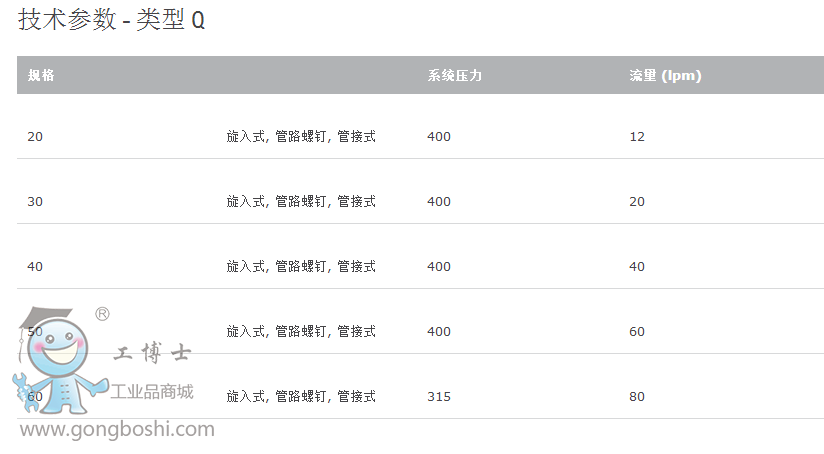
Task: Click the pressure value 400 in row 30
Action: click(x=439, y=202)
